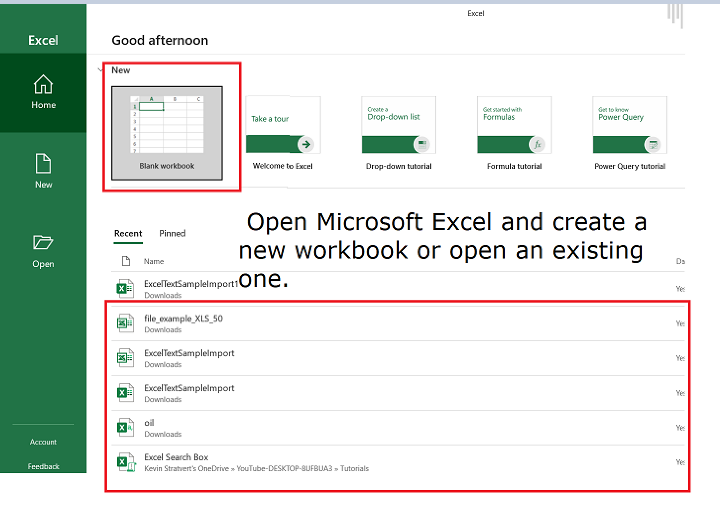The width and height of the screenshot is (720, 512).
Task: Open the Welcome to Excel tour template
Action: (283, 134)
